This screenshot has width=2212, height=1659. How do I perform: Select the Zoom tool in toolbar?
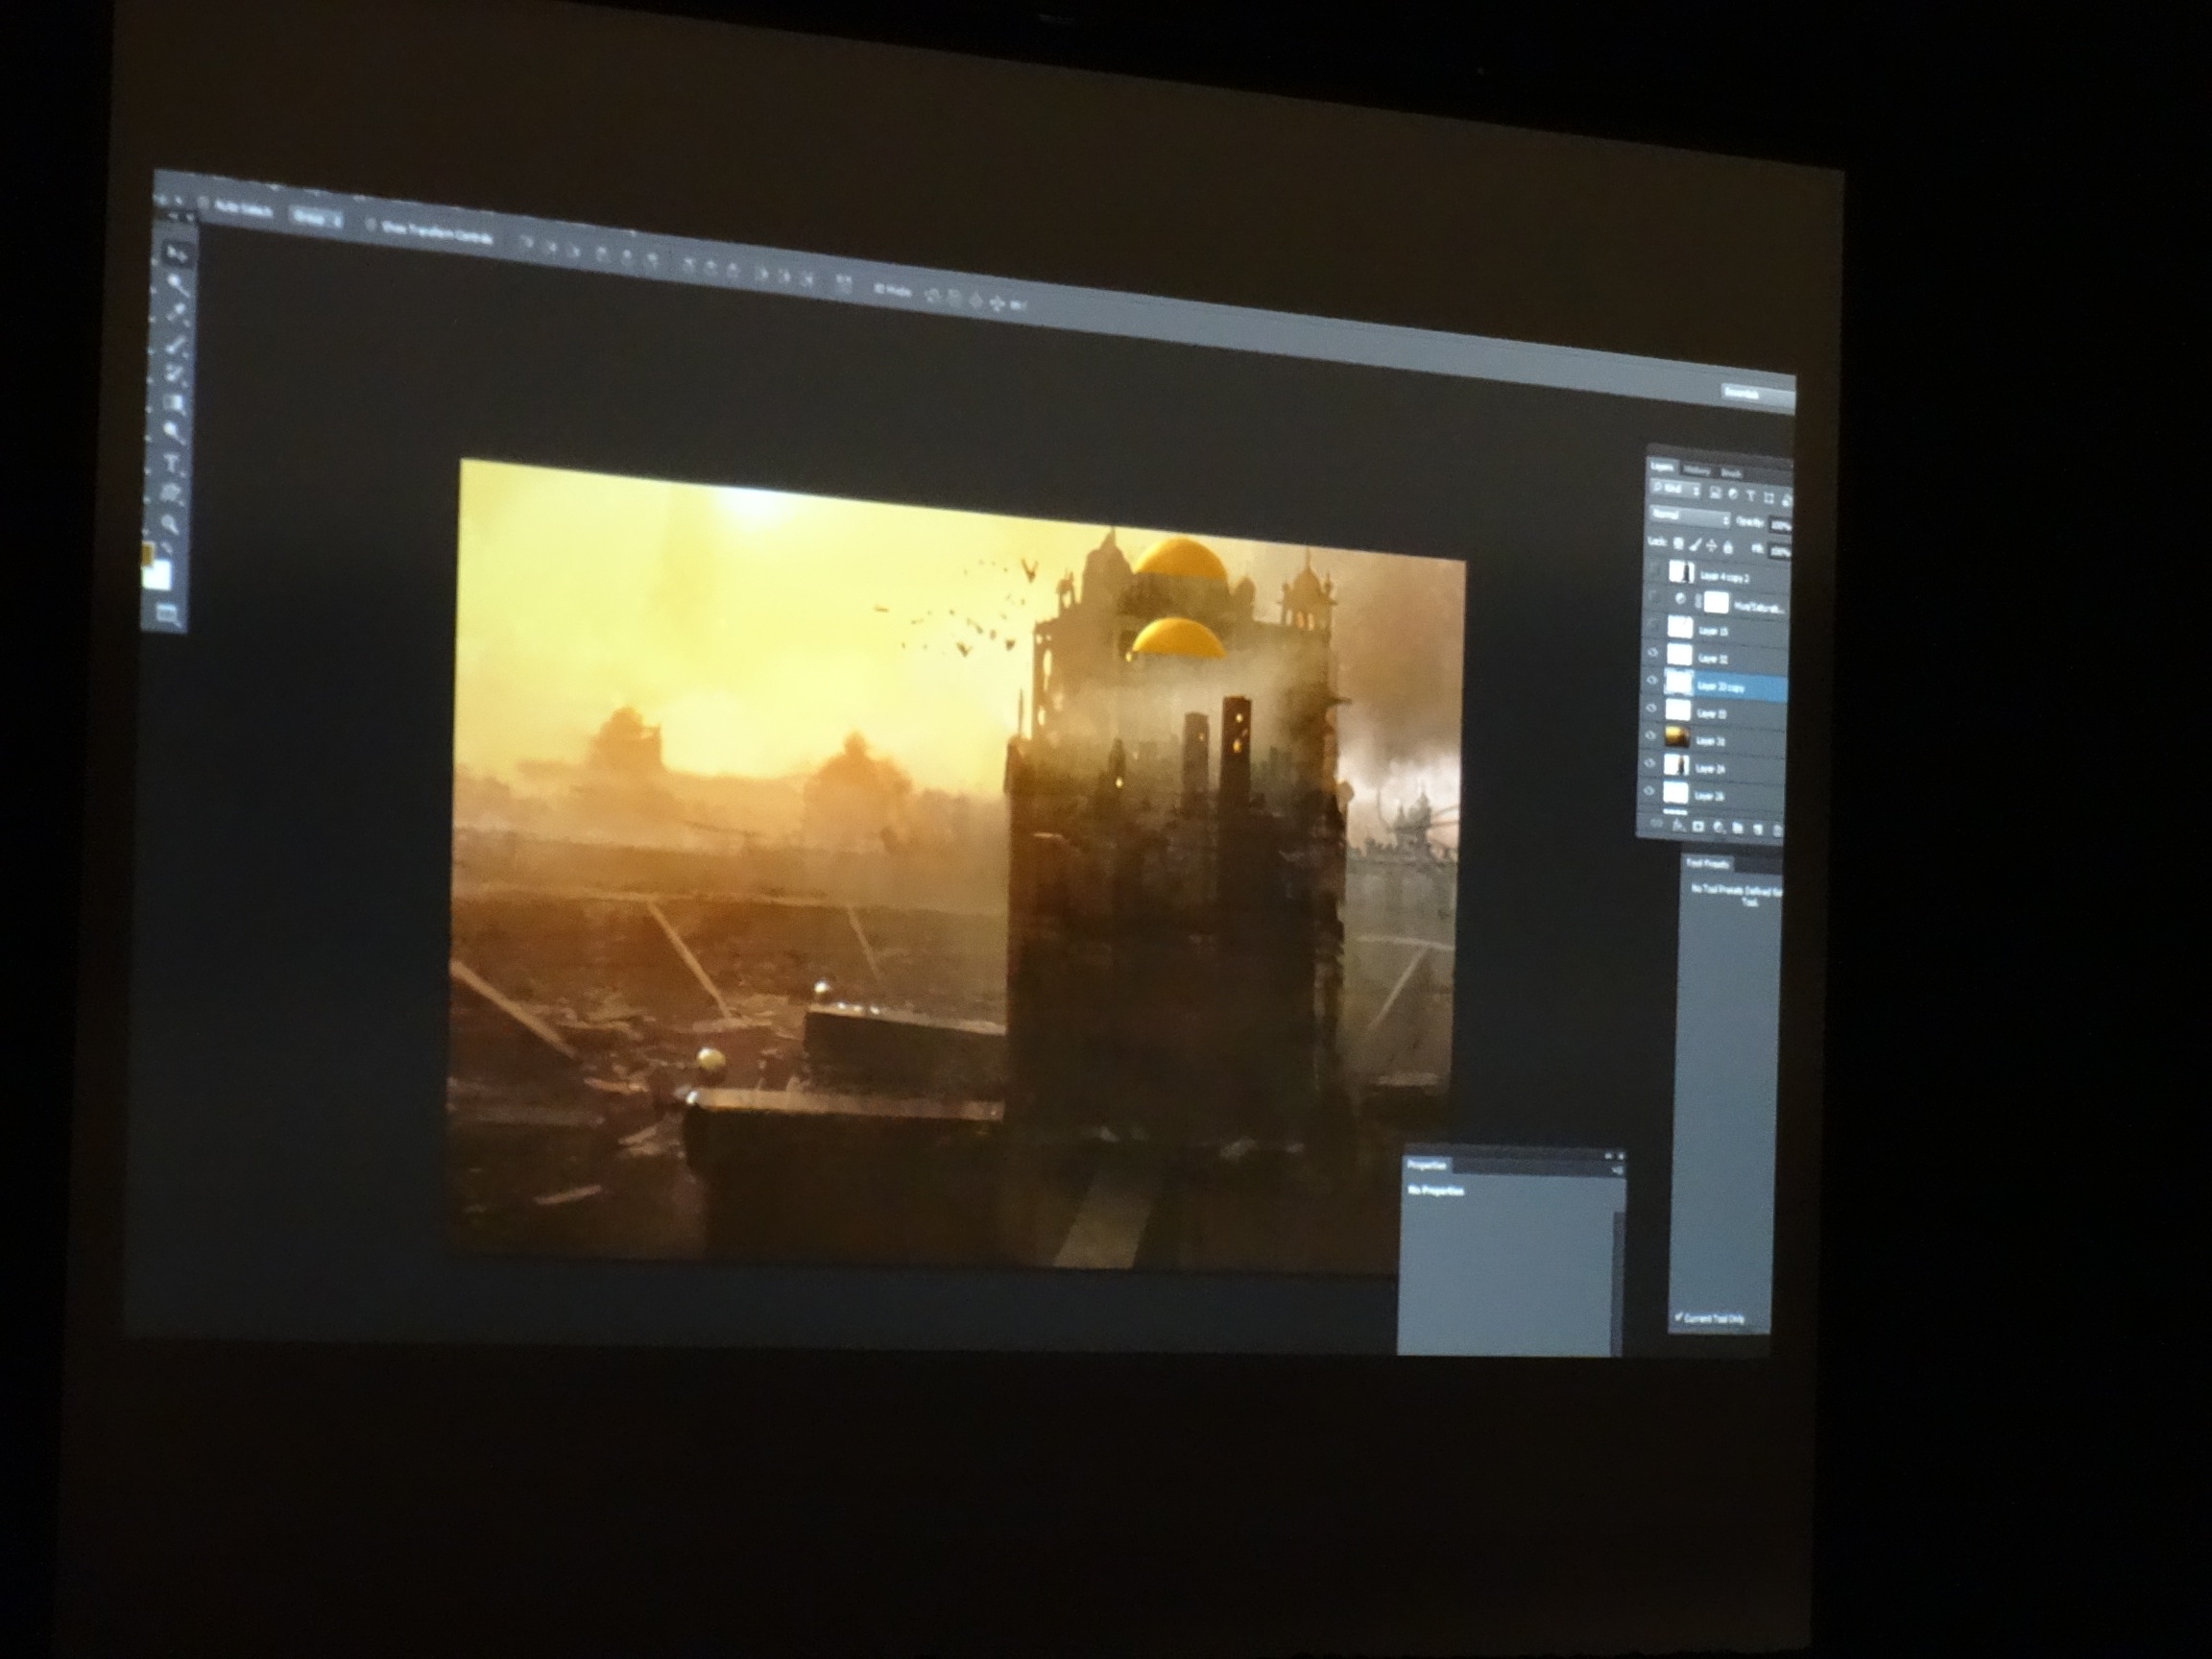pos(170,524)
